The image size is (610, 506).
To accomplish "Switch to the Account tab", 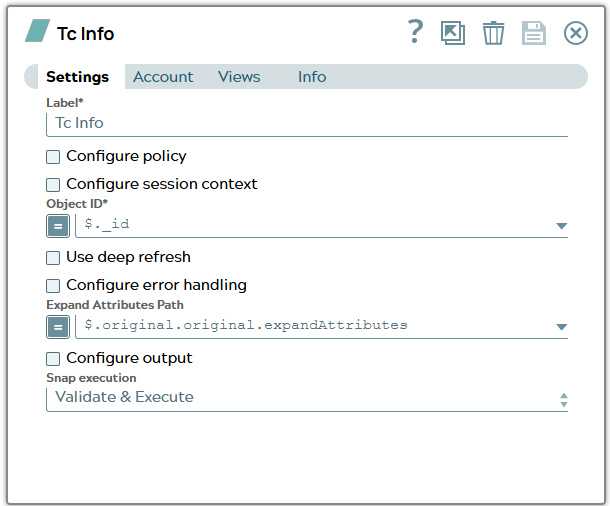I will point(163,77).
